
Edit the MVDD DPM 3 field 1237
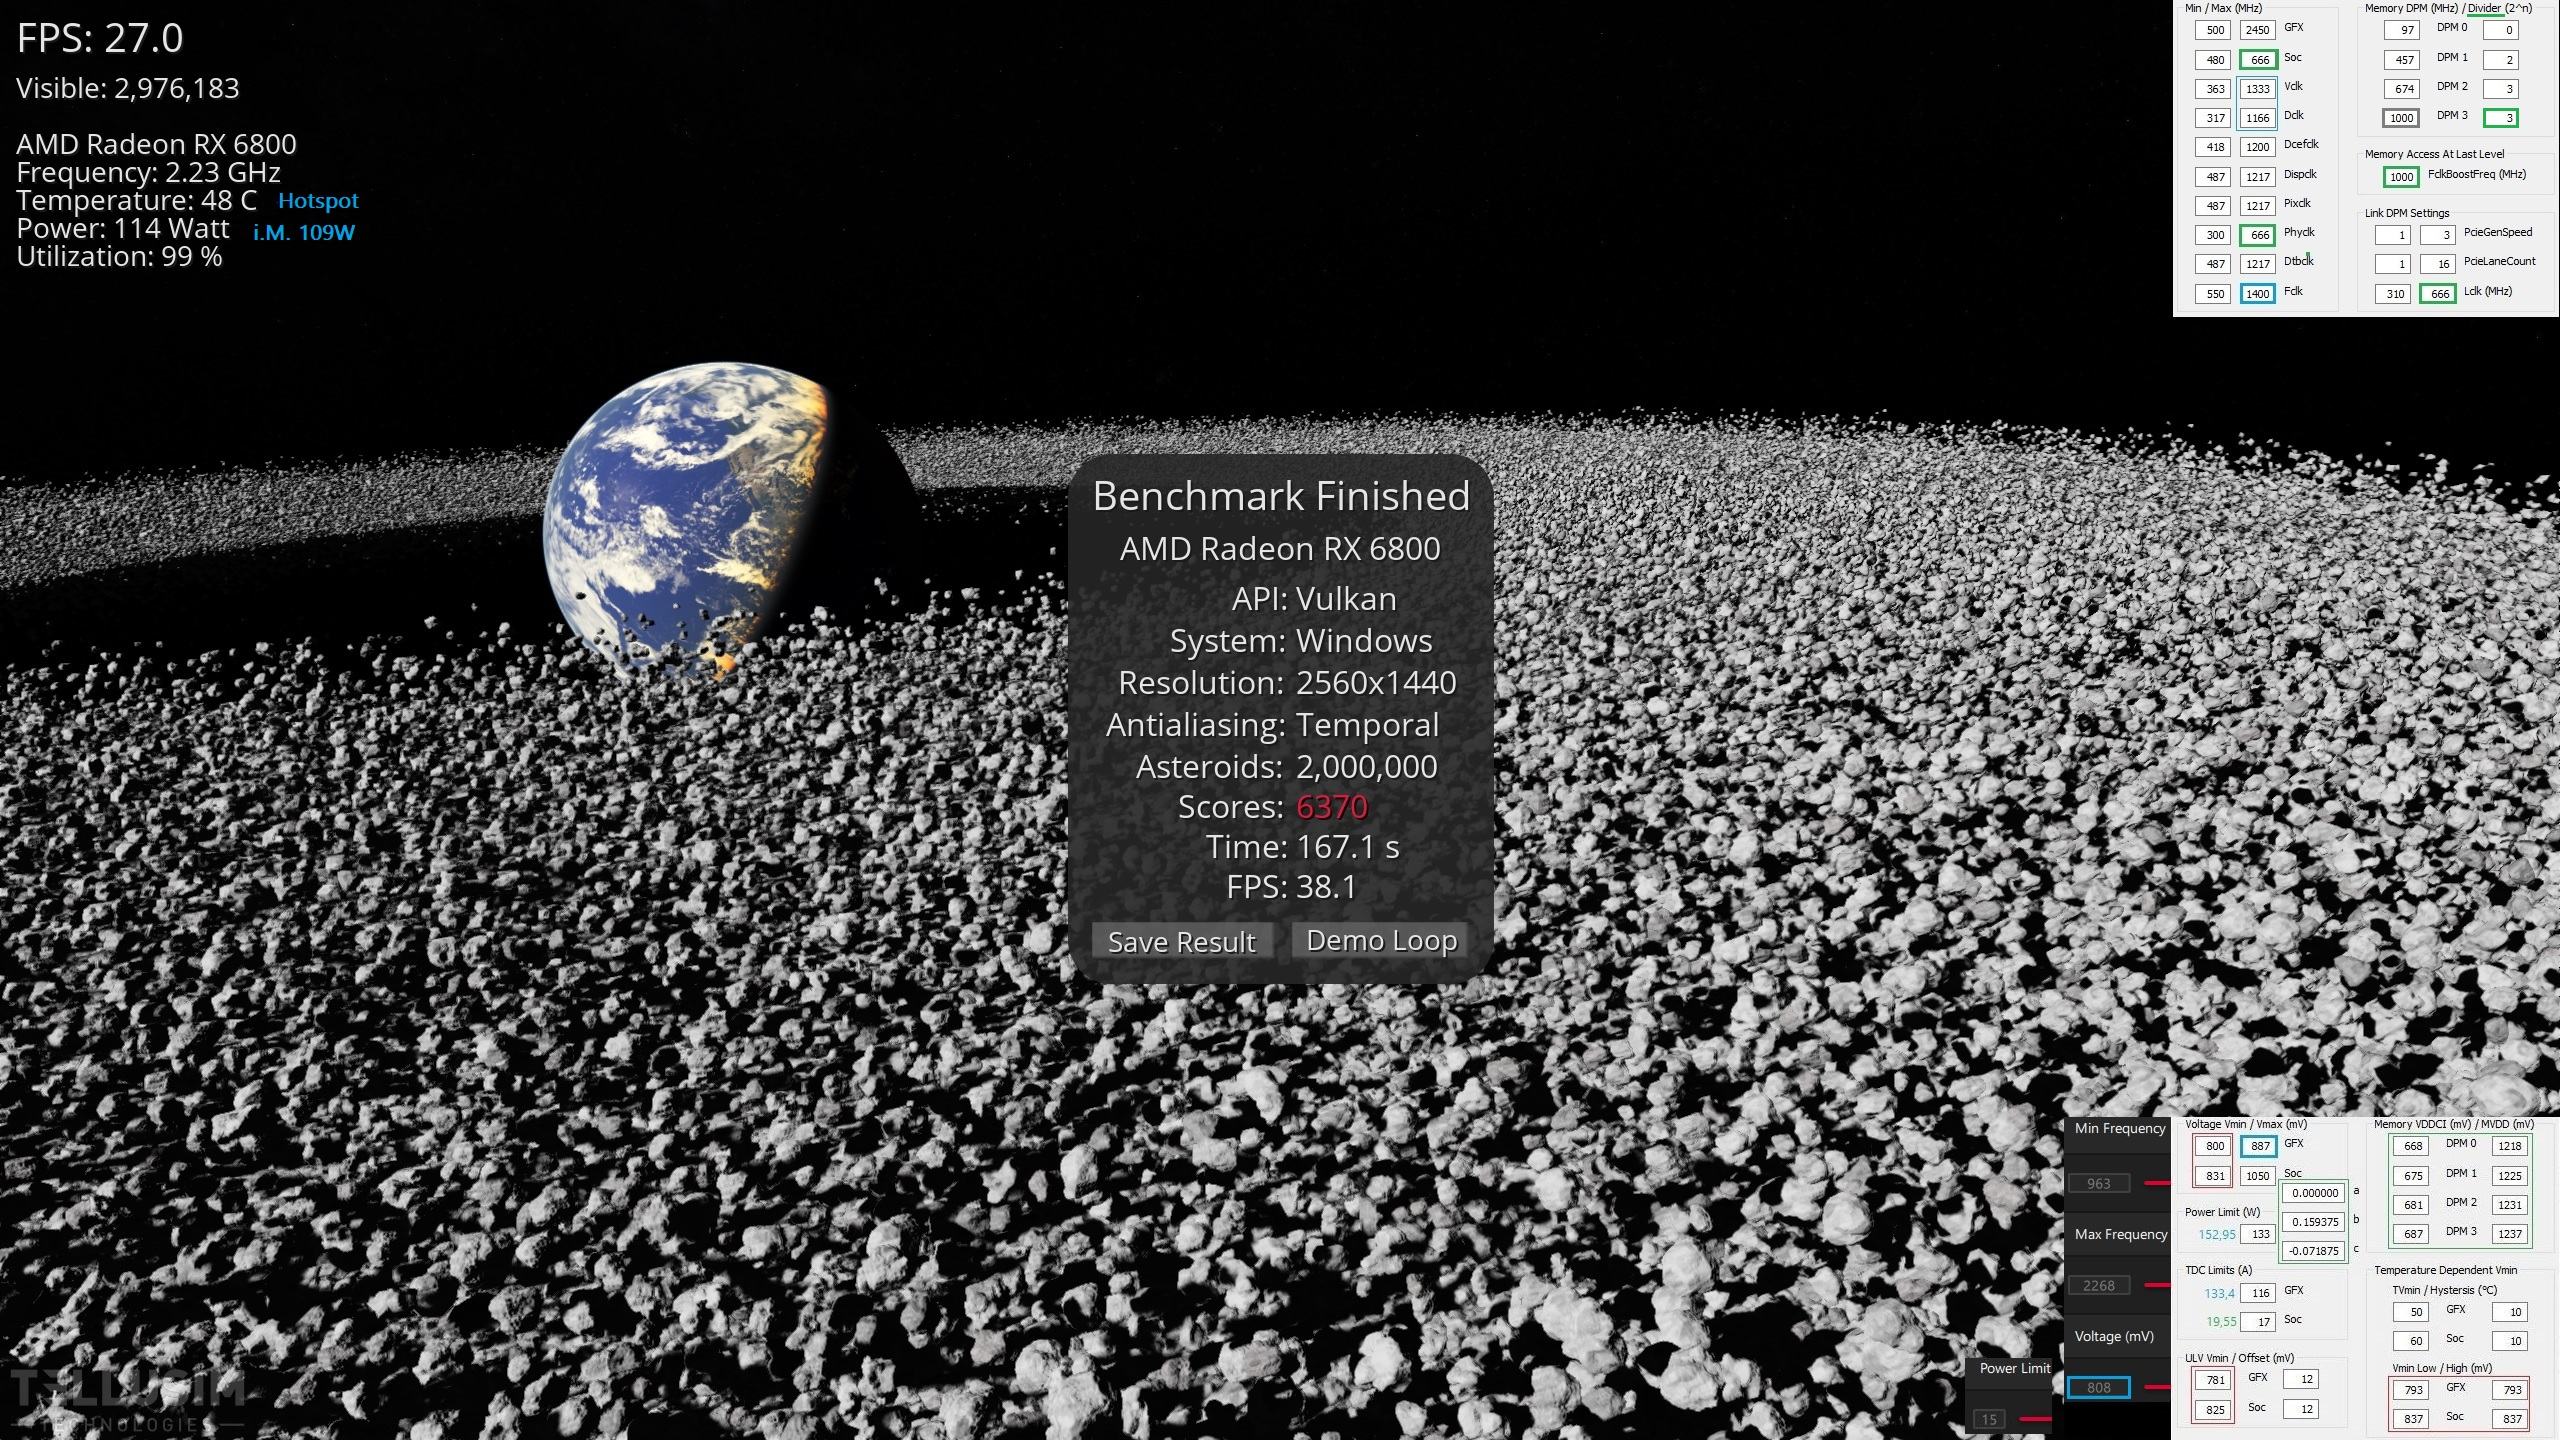pos(2509,1233)
